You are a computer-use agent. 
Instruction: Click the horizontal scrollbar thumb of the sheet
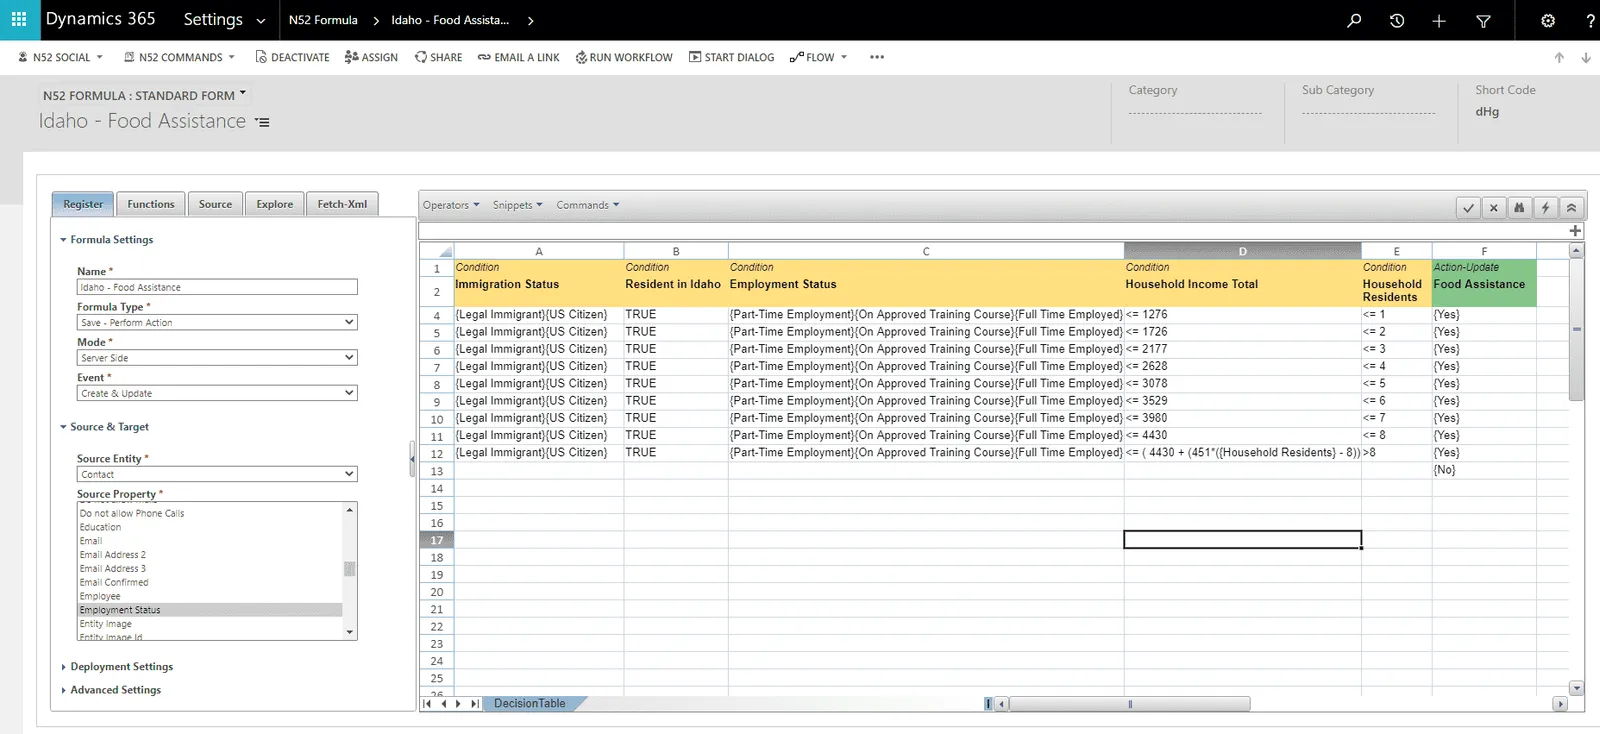pos(1130,704)
